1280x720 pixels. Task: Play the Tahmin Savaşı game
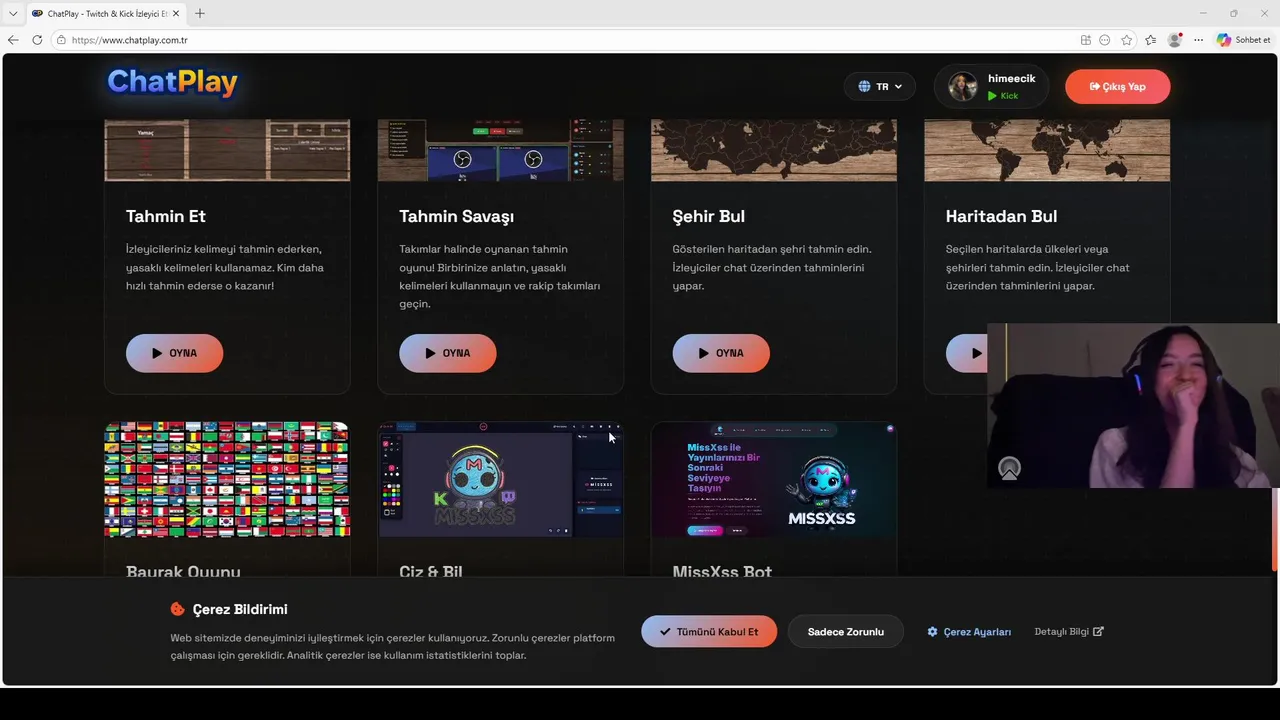tap(447, 353)
